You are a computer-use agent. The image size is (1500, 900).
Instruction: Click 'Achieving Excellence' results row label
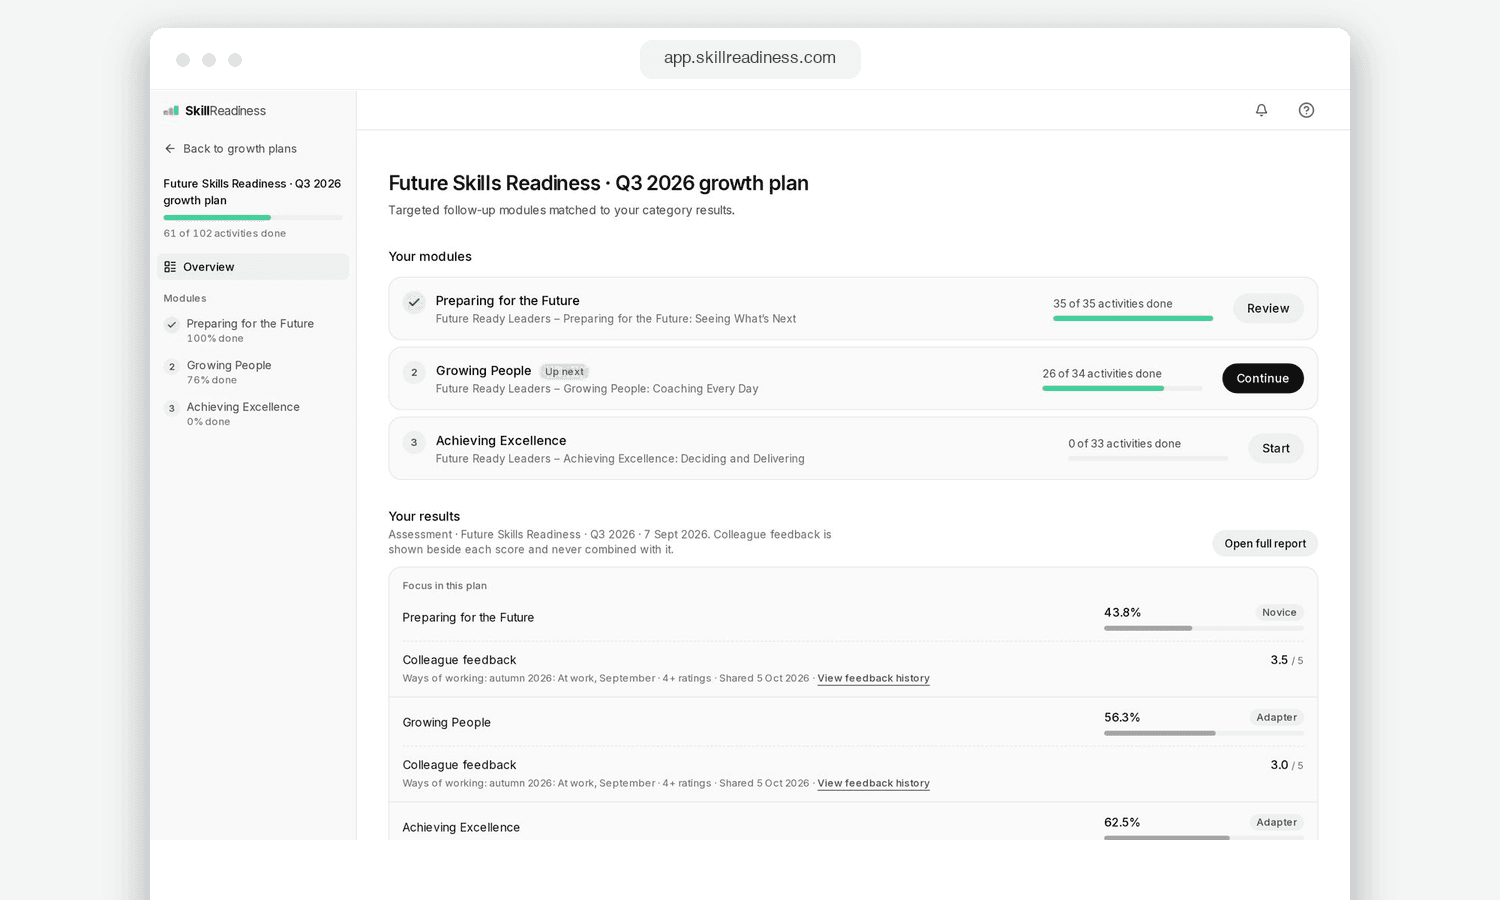tap(461, 827)
